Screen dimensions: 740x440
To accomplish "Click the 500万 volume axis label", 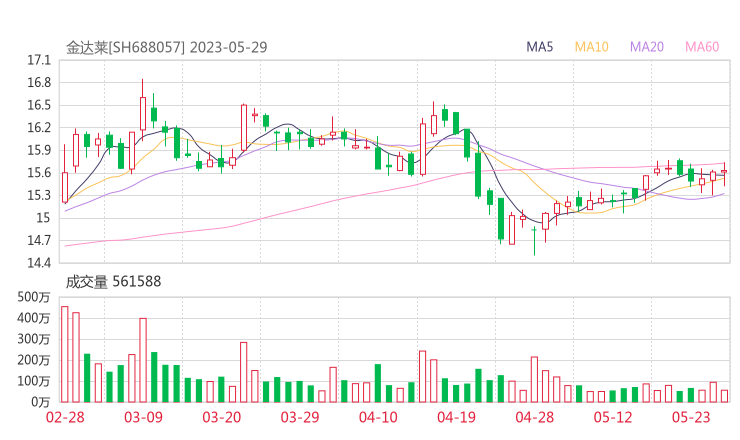I will (x=34, y=297).
